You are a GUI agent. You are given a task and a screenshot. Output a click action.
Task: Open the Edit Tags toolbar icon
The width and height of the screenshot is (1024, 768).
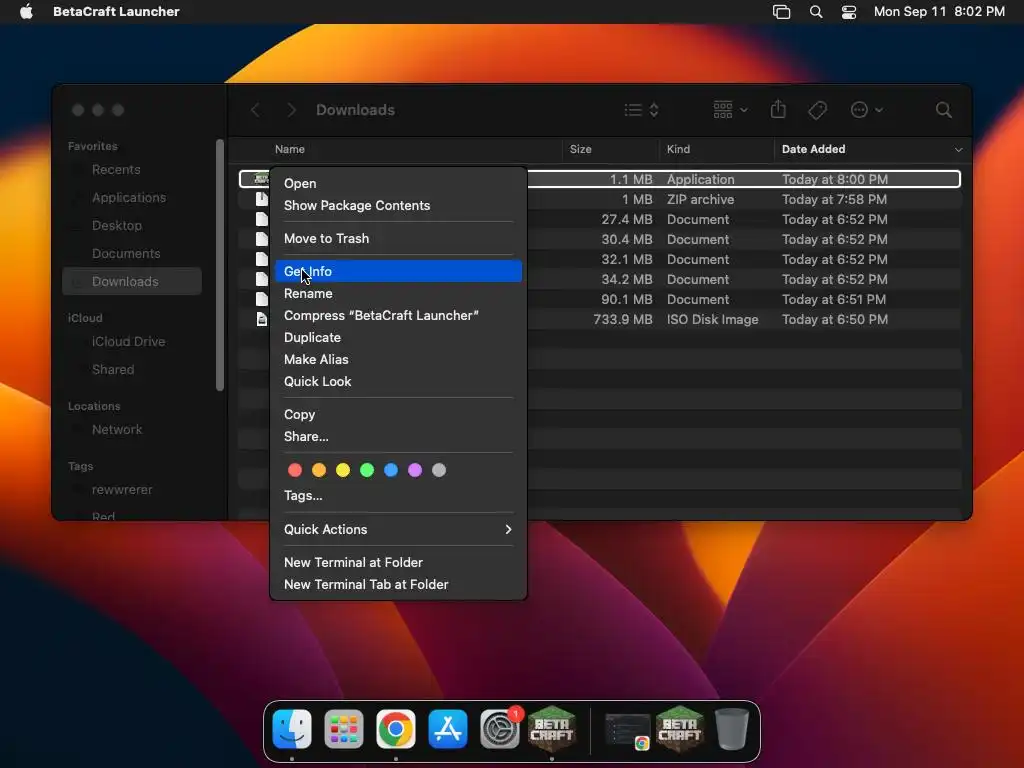pos(817,110)
